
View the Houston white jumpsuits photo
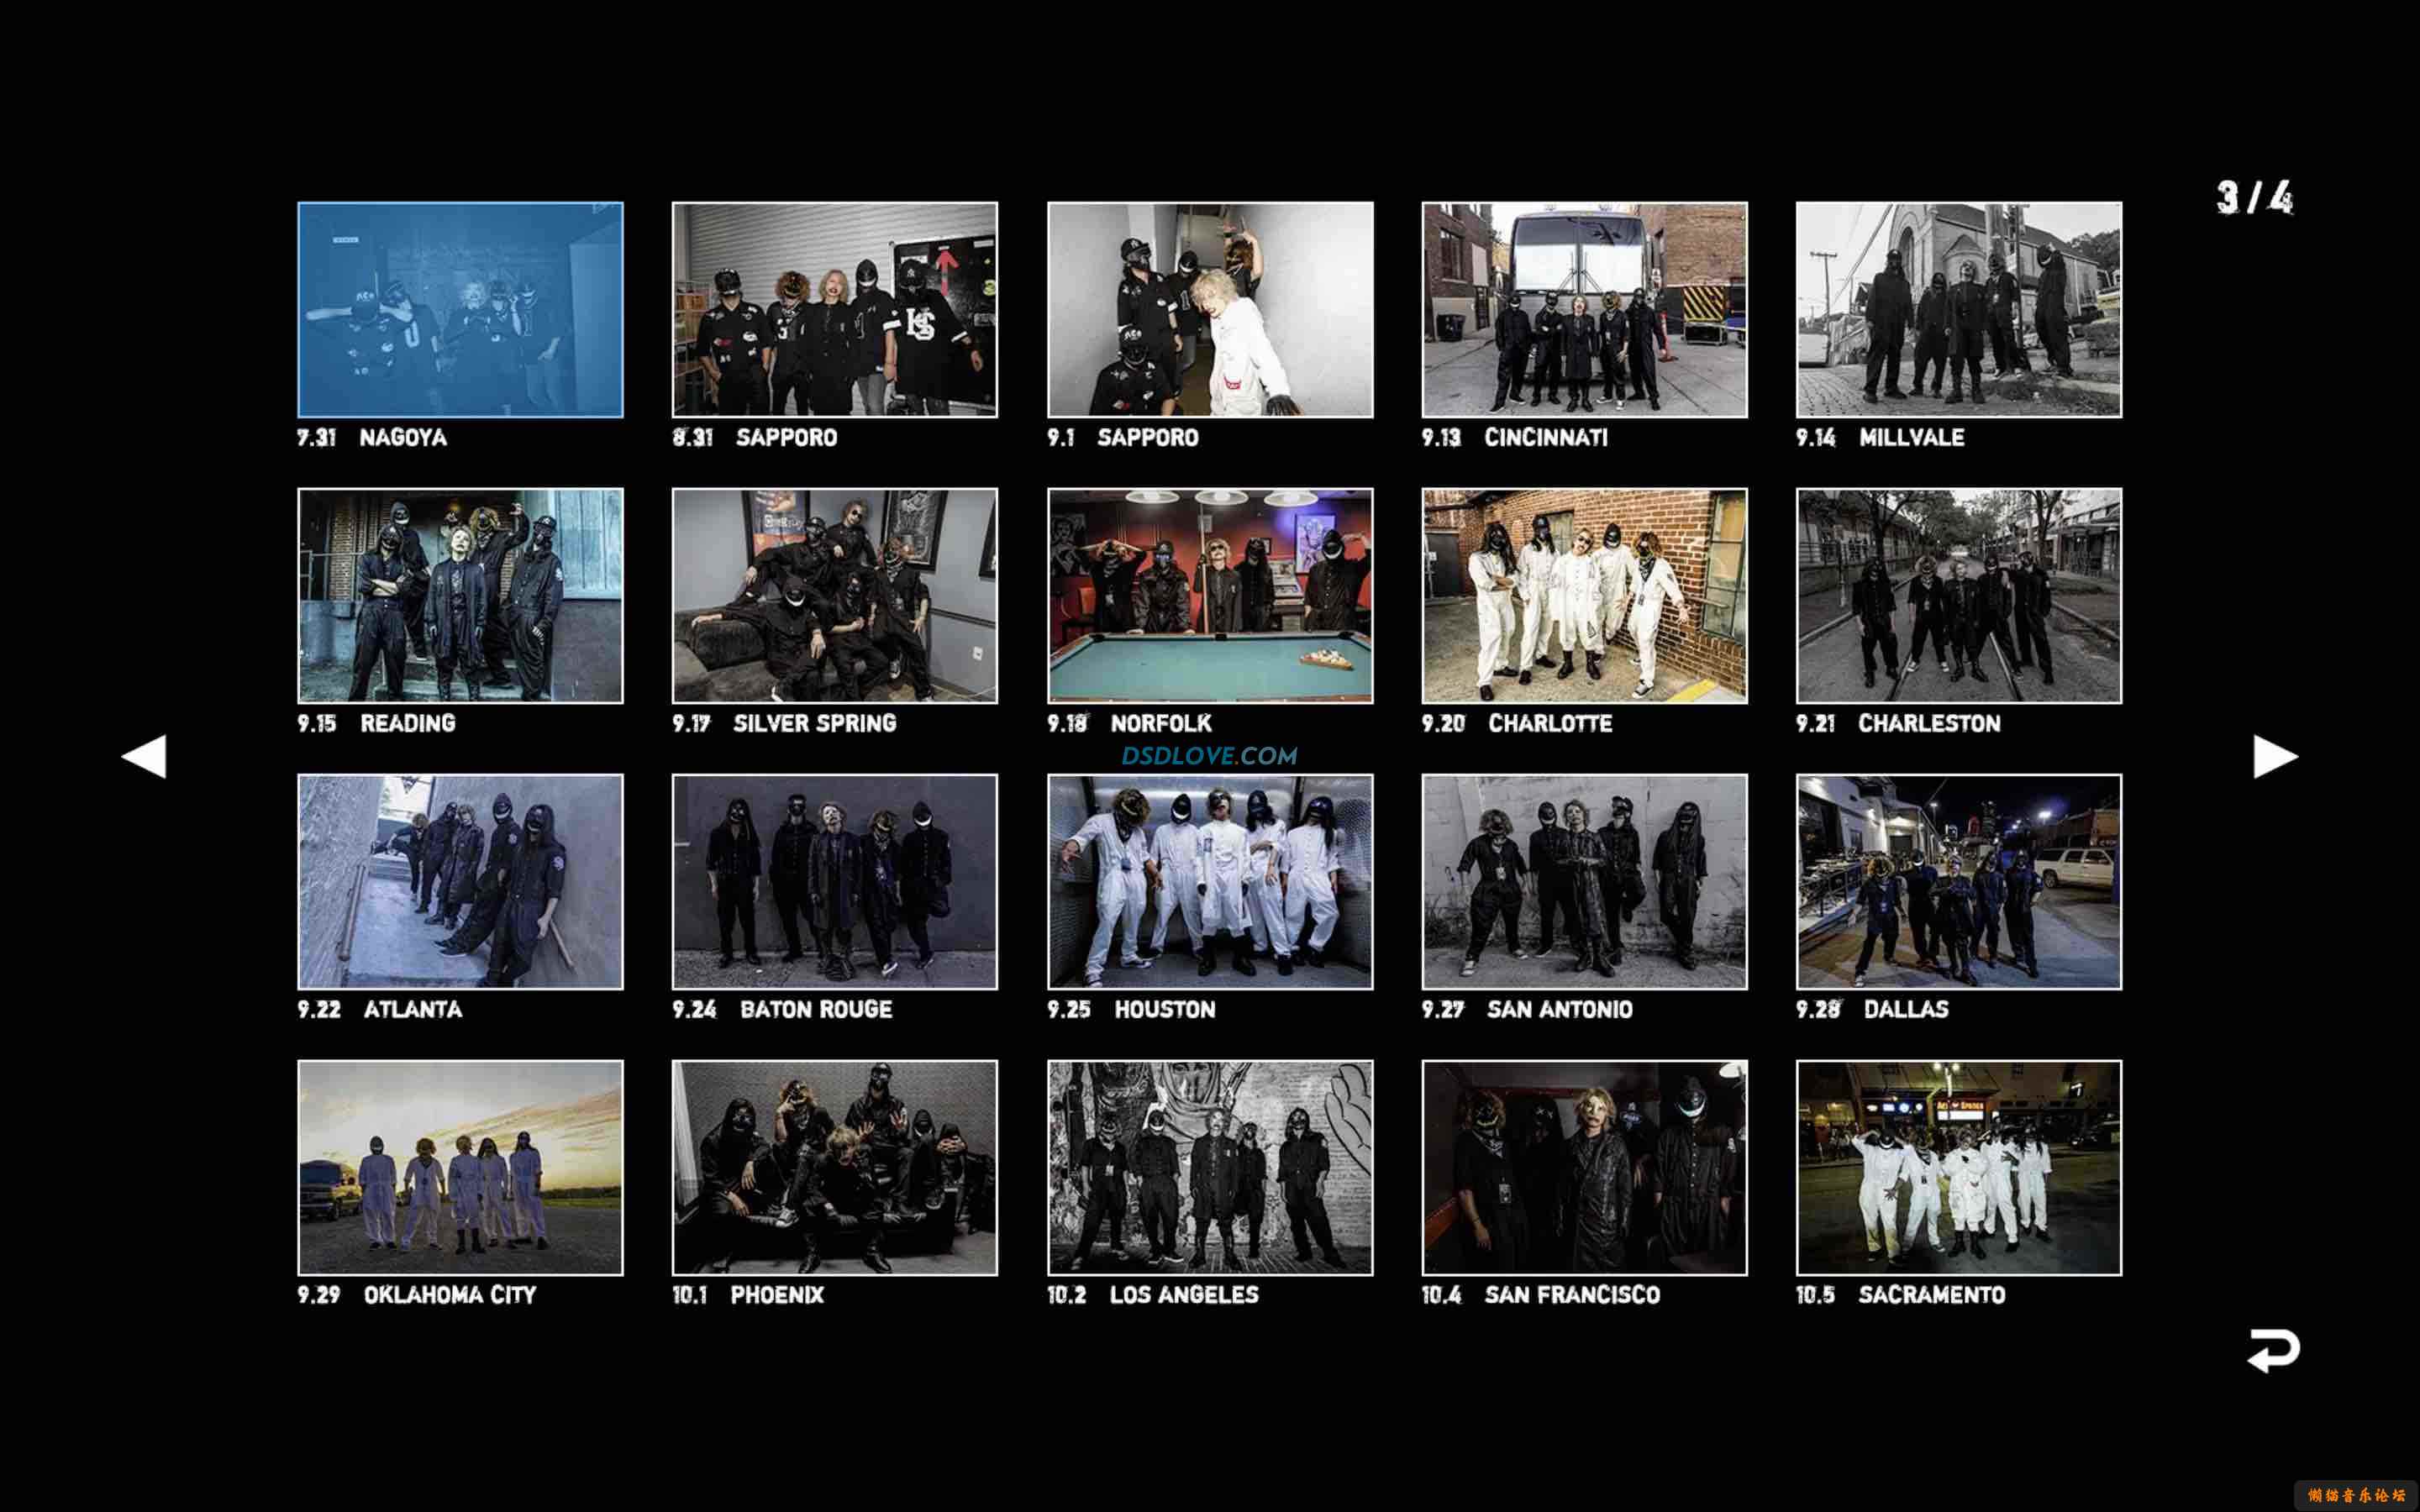coord(1210,882)
